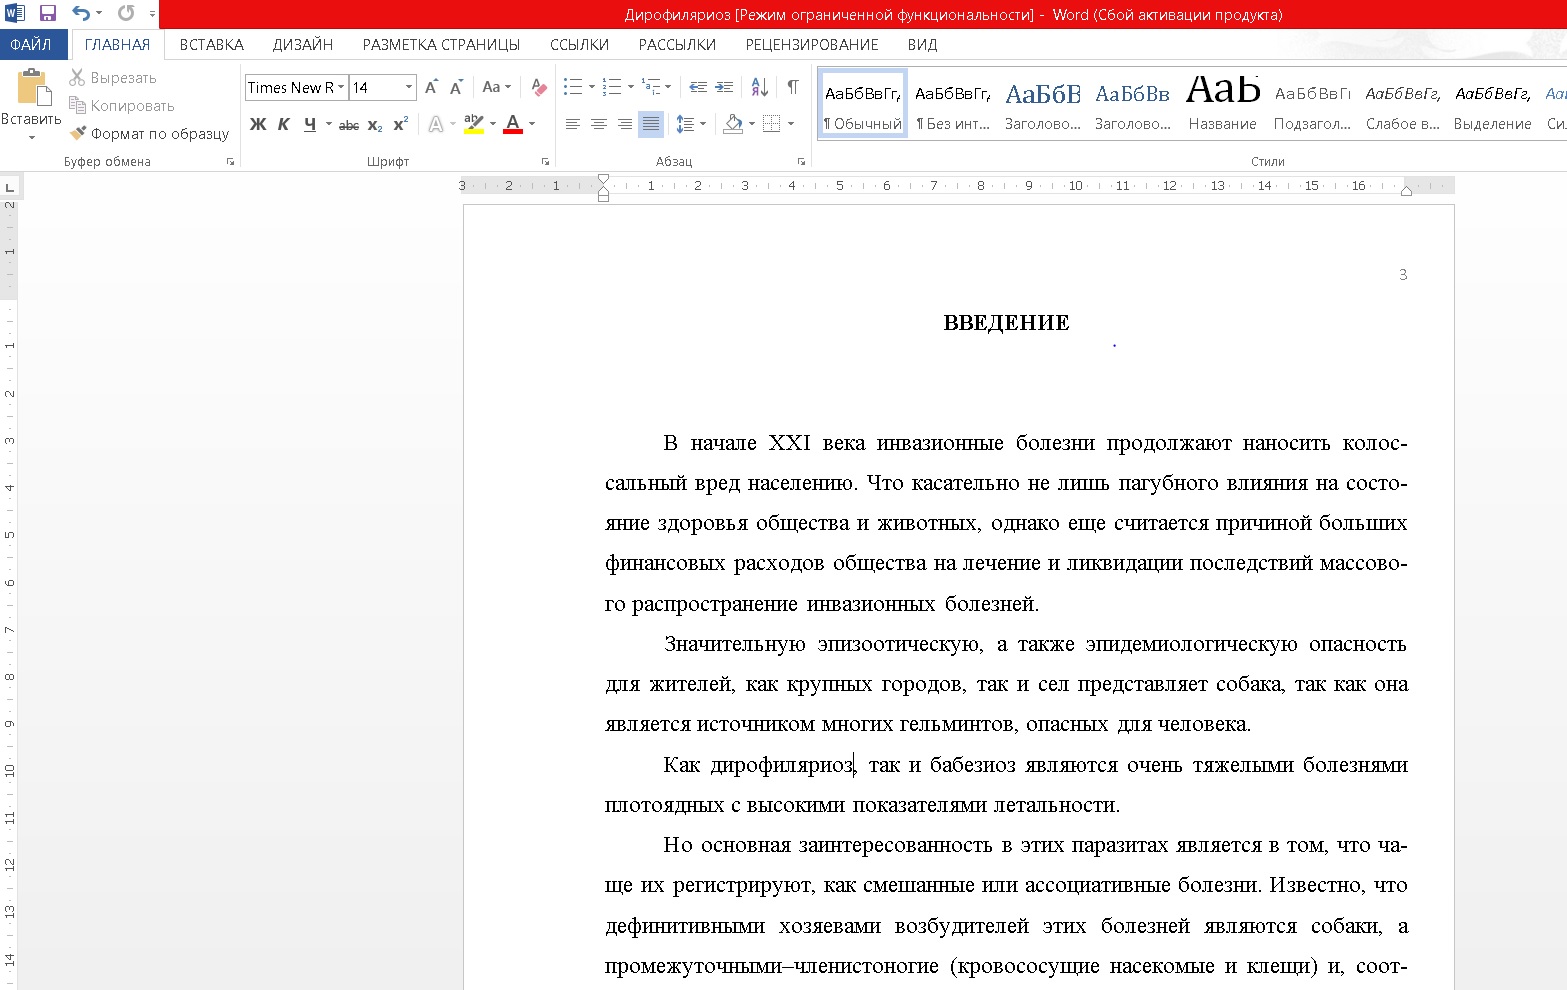Click the Format Painter brush icon
This screenshot has height=990, width=1567.
click(78, 133)
